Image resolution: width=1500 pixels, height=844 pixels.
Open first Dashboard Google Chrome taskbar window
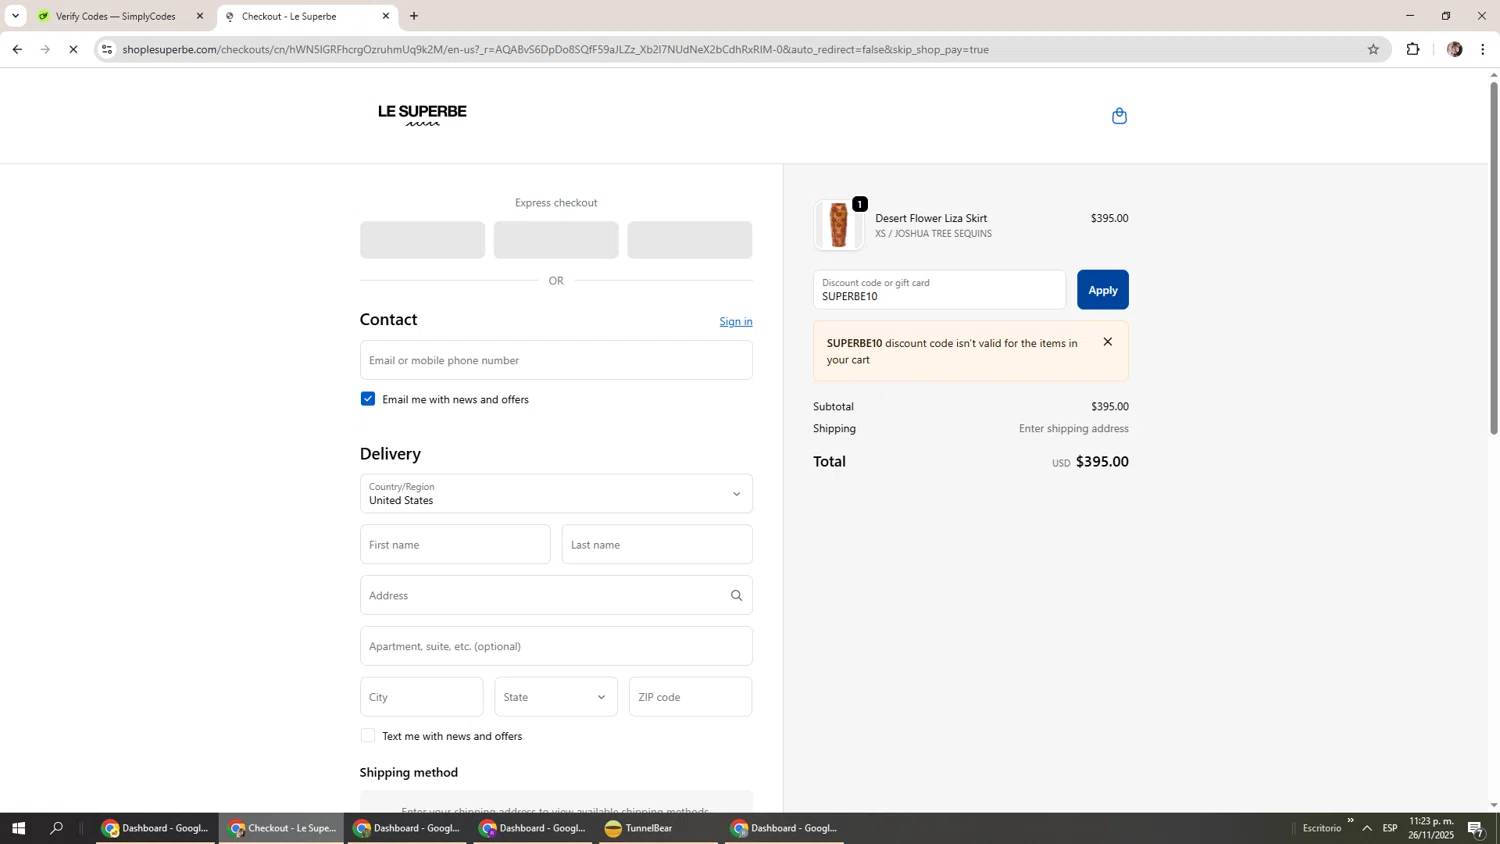pyautogui.click(x=156, y=828)
